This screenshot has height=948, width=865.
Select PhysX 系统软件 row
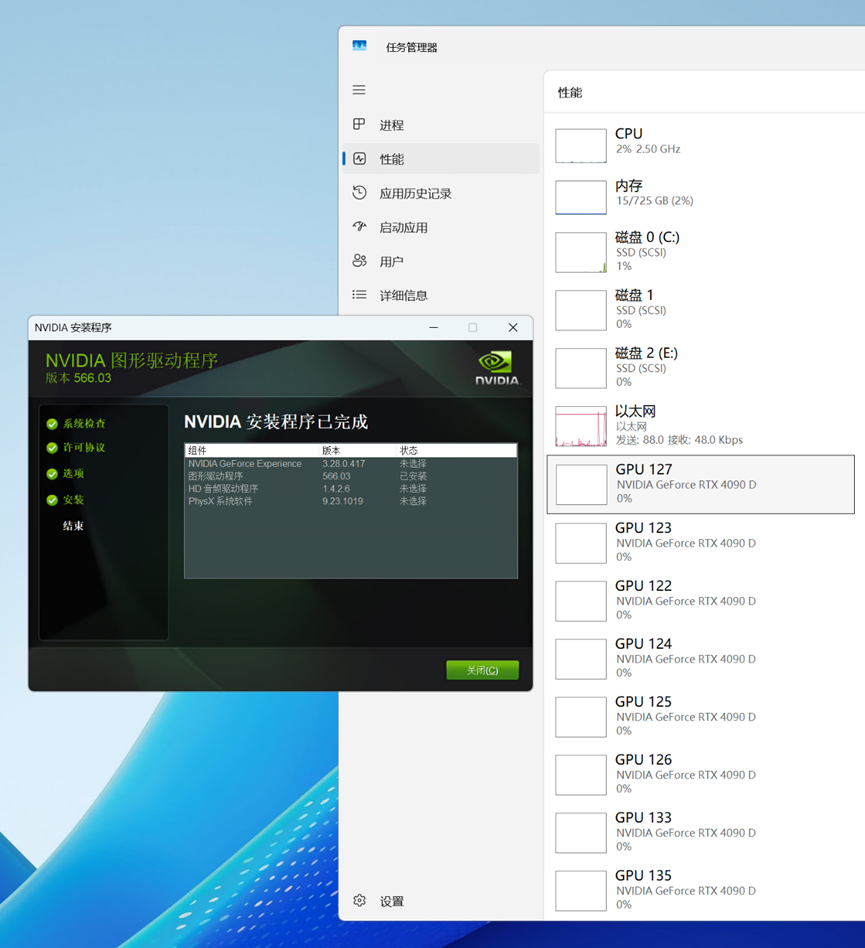click(351, 501)
